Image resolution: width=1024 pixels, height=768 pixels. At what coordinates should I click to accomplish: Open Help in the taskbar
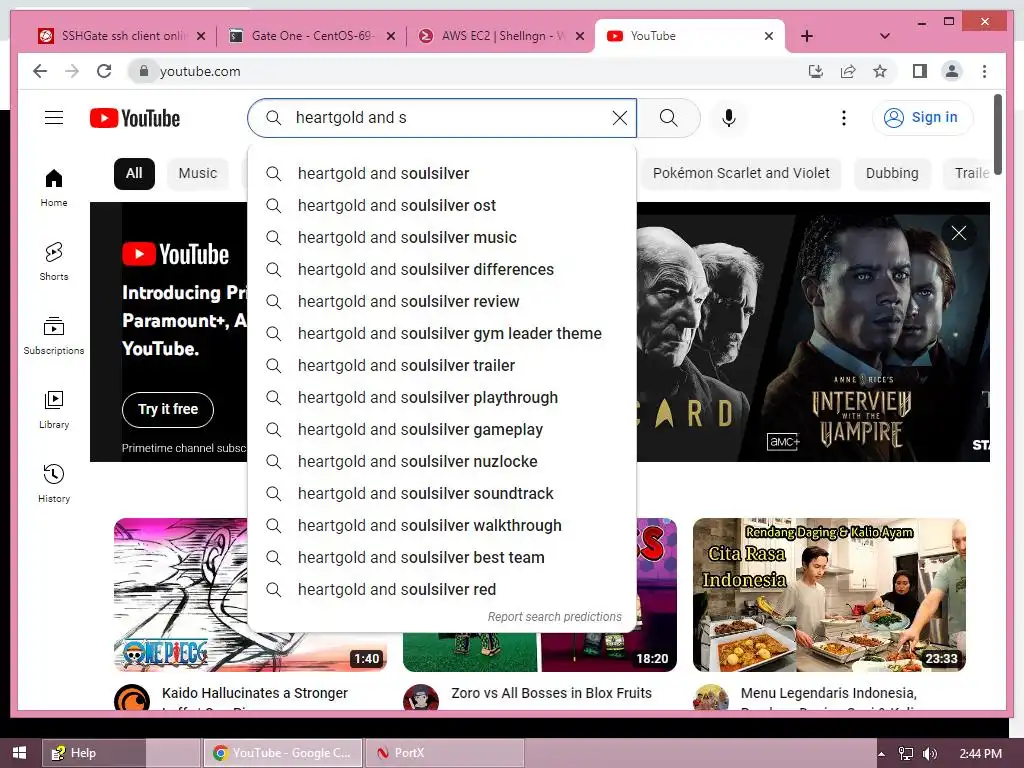93,753
